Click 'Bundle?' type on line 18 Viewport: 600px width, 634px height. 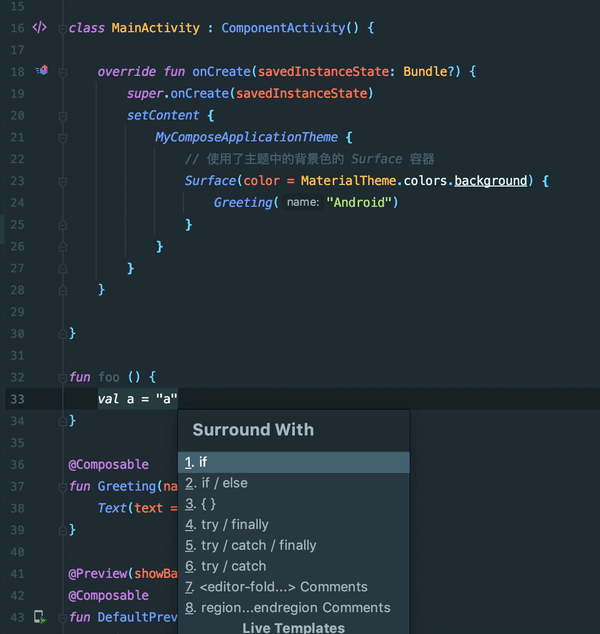point(428,72)
